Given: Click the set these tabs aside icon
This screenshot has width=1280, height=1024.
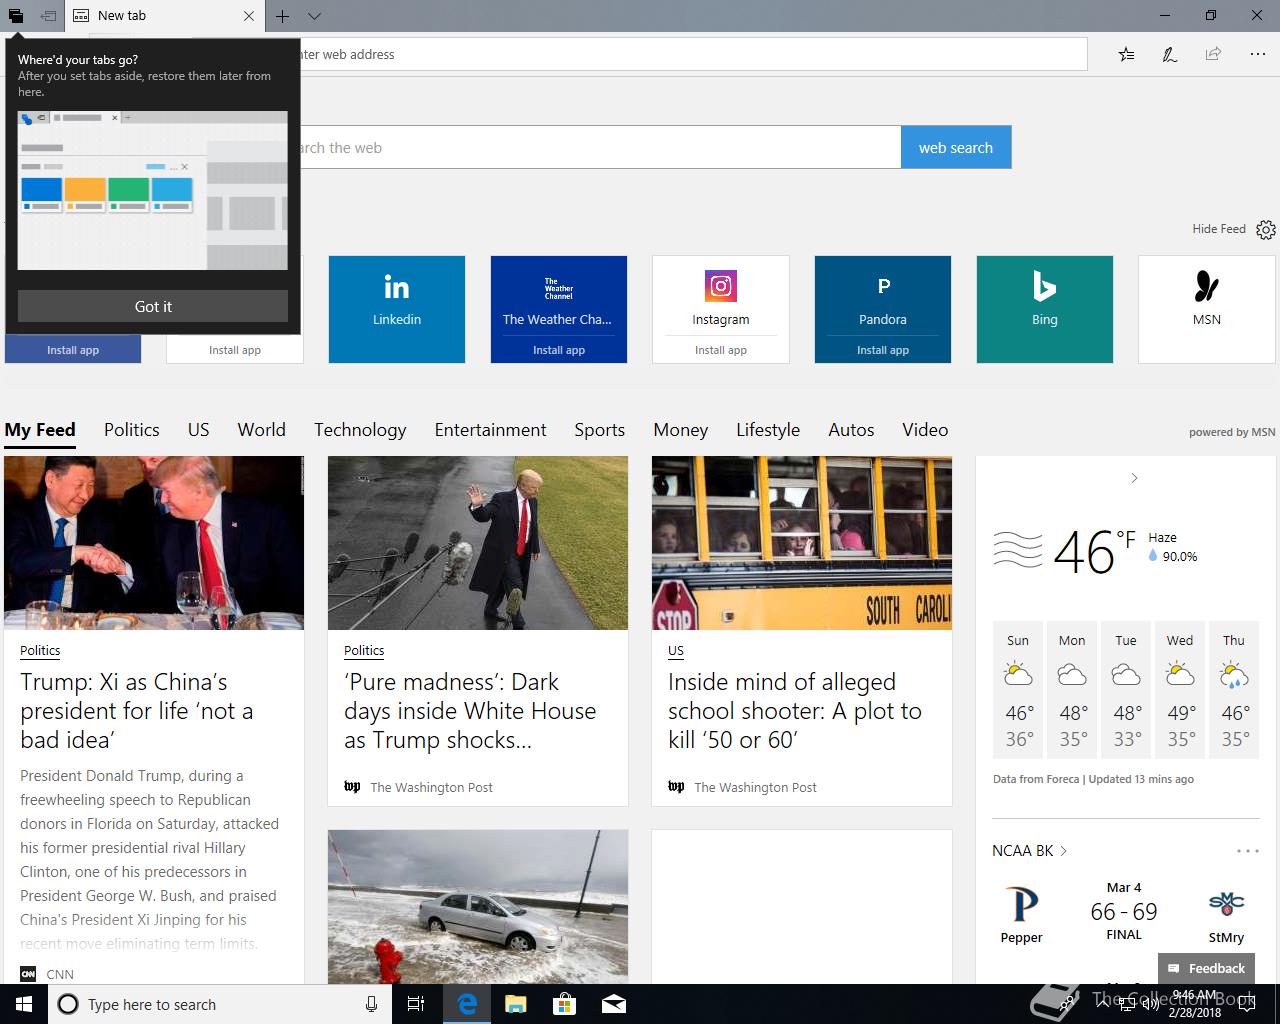Looking at the screenshot, I should (48, 16).
